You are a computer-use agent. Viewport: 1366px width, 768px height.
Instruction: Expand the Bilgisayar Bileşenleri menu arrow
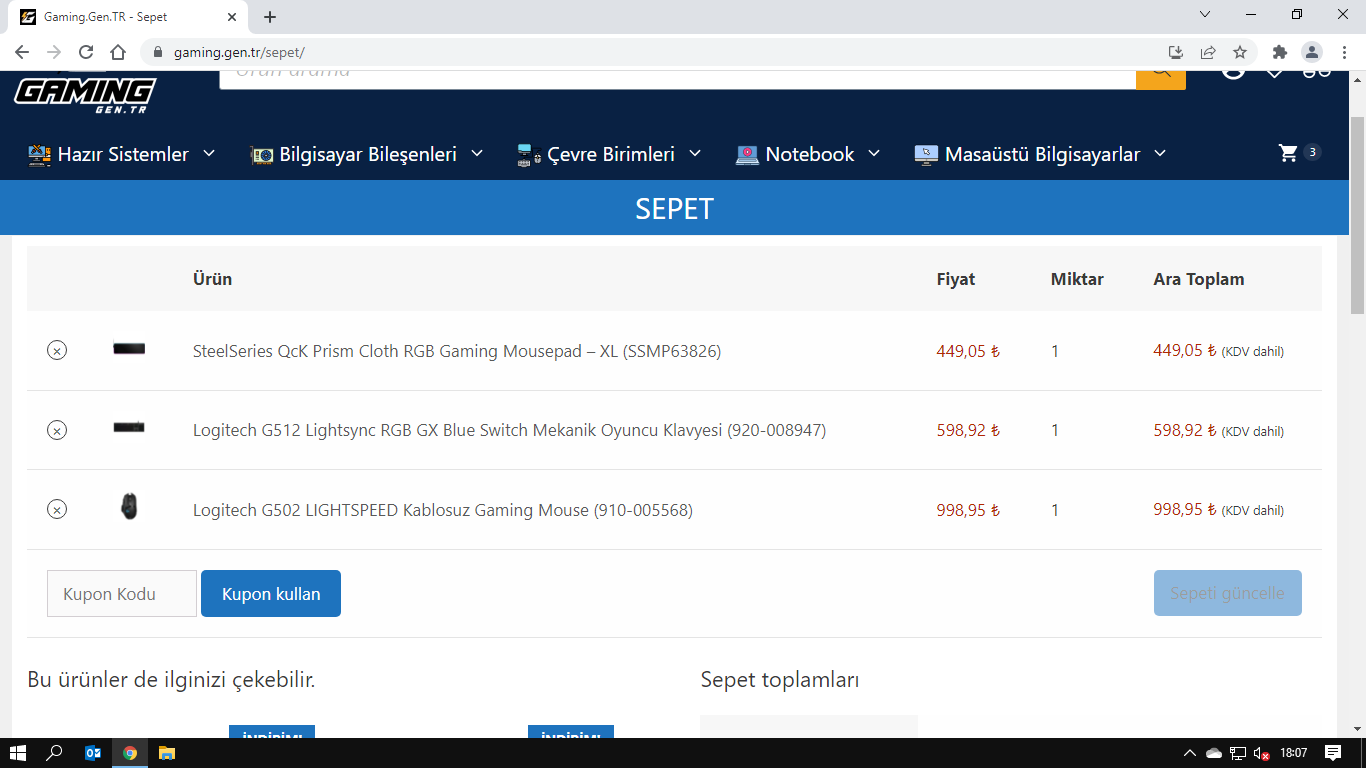coord(477,153)
